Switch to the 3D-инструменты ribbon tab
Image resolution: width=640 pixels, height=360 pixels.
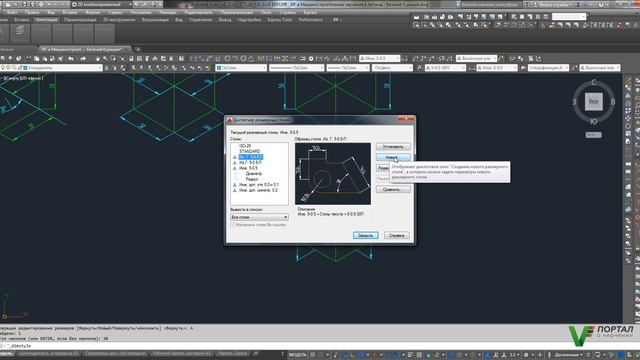(119, 20)
